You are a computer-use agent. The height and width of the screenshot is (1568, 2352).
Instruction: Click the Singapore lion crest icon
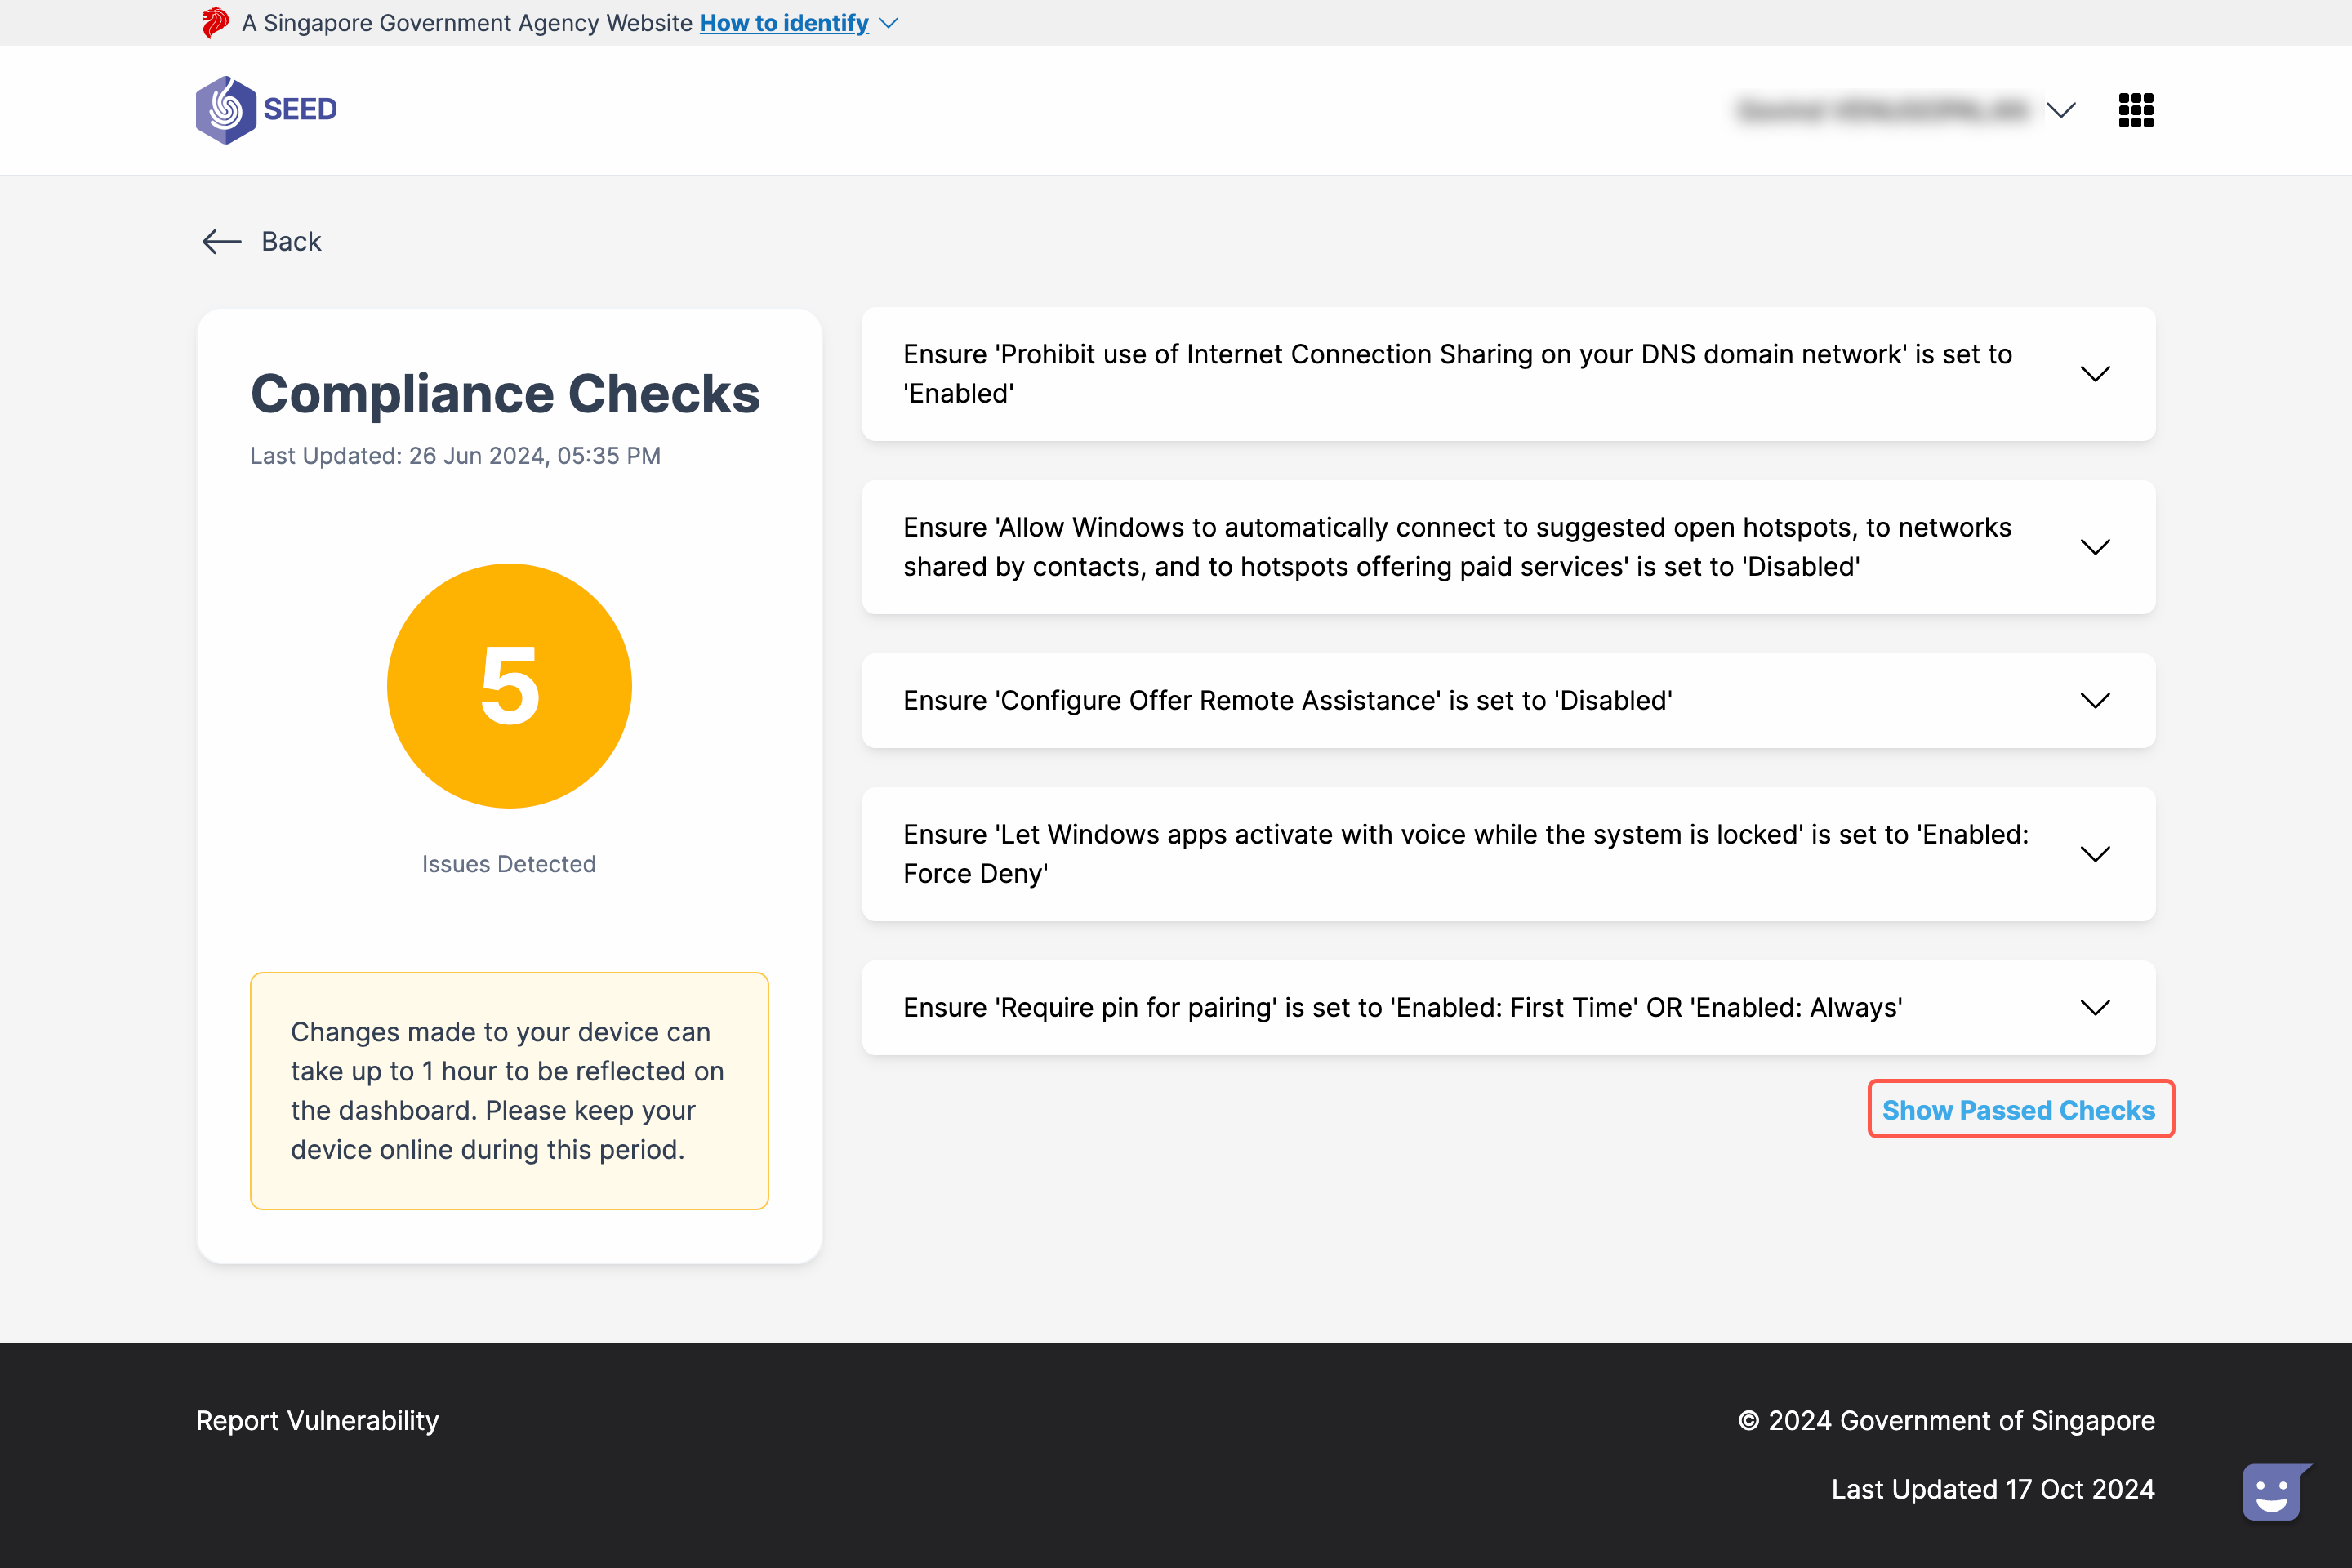point(214,21)
